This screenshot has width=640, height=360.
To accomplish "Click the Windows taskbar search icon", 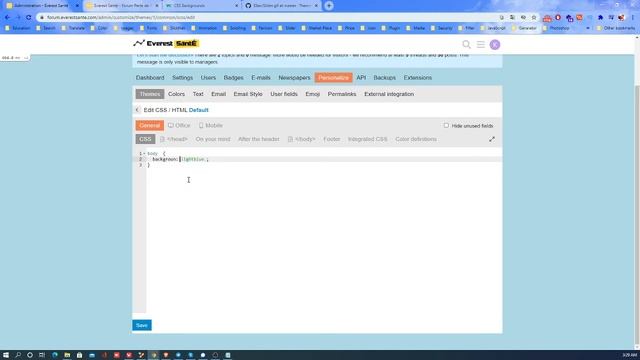I will click(18, 355).
